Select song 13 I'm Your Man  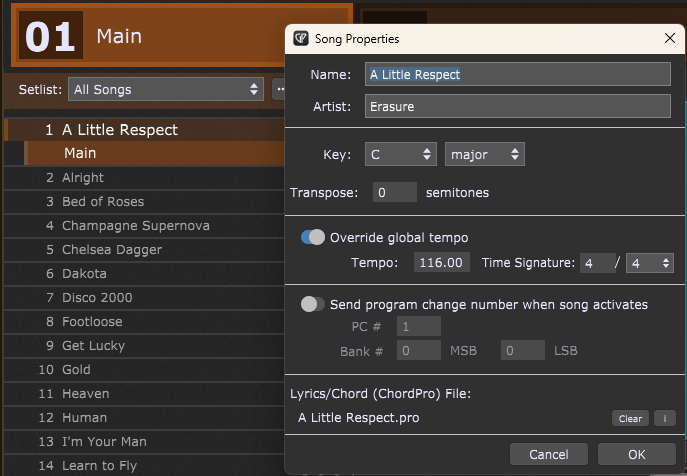click(145, 442)
